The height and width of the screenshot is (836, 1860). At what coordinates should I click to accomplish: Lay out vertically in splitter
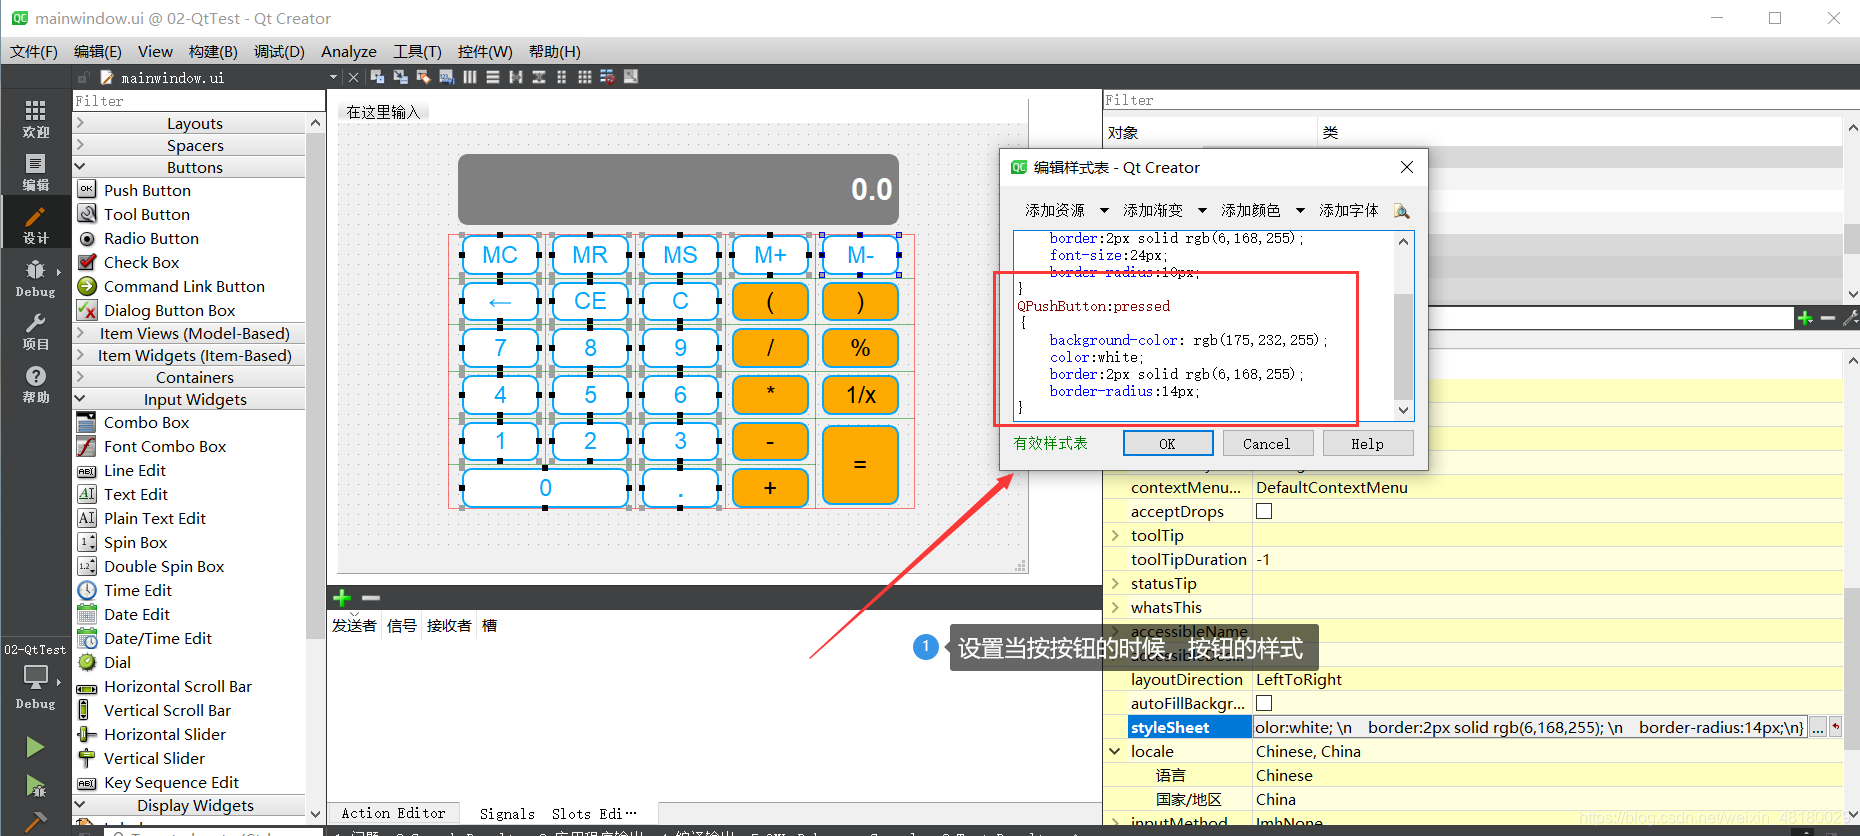coord(538,77)
